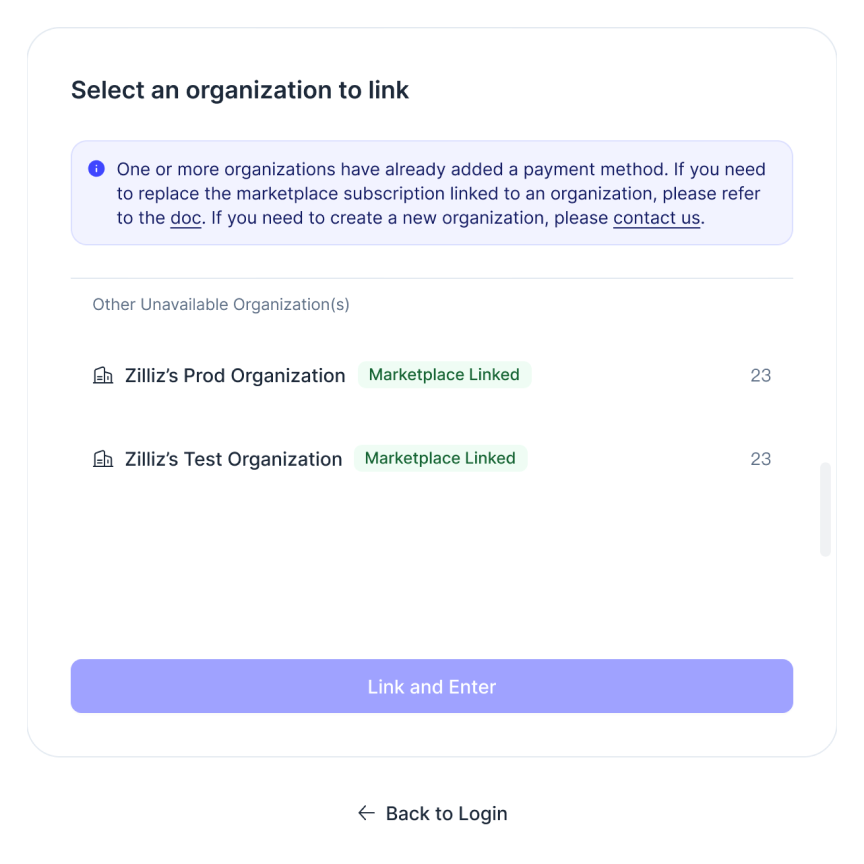Click the Select an organization to link heading
This screenshot has width=864, height=864.
point(240,90)
